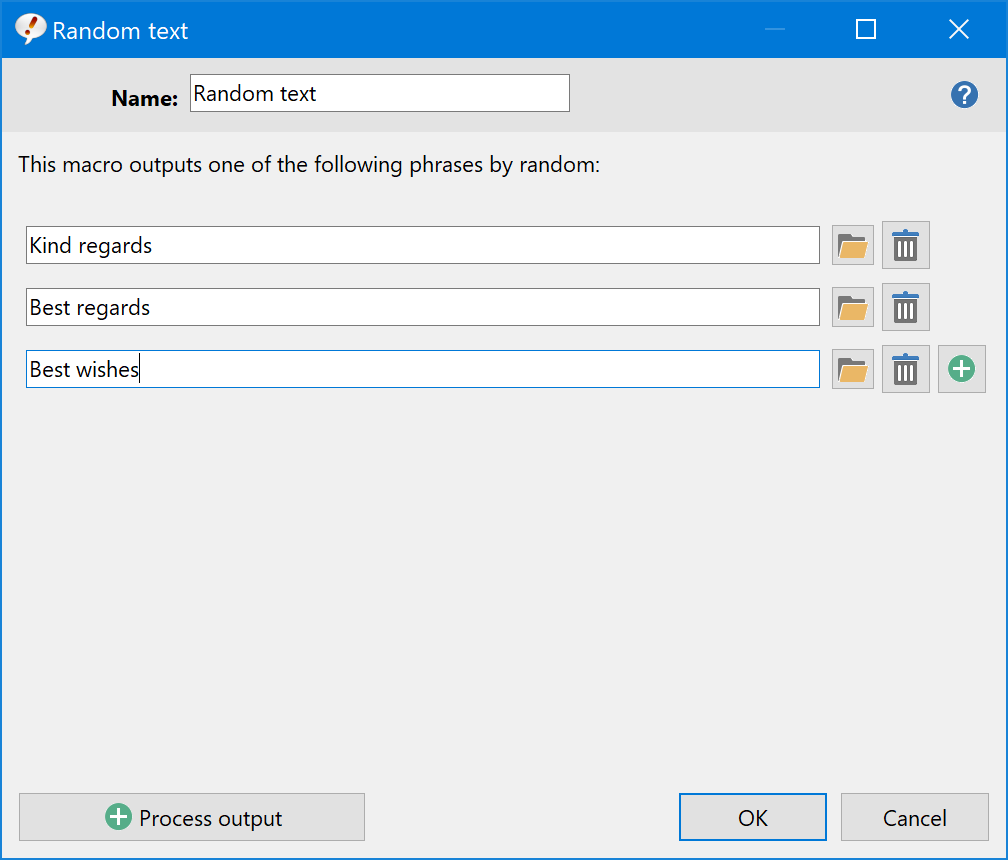Image resolution: width=1008 pixels, height=860 pixels.
Task: Delete the Best regards phrase
Action: [x=905, y=307]
